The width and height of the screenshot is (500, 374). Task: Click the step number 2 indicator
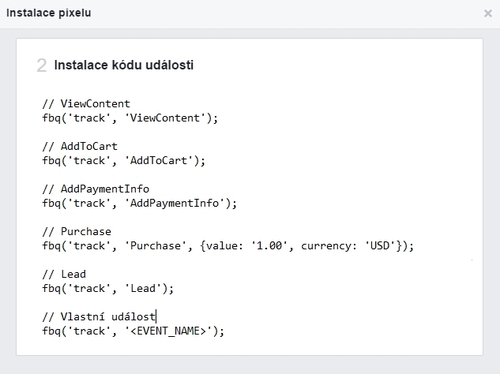(42, 65)
